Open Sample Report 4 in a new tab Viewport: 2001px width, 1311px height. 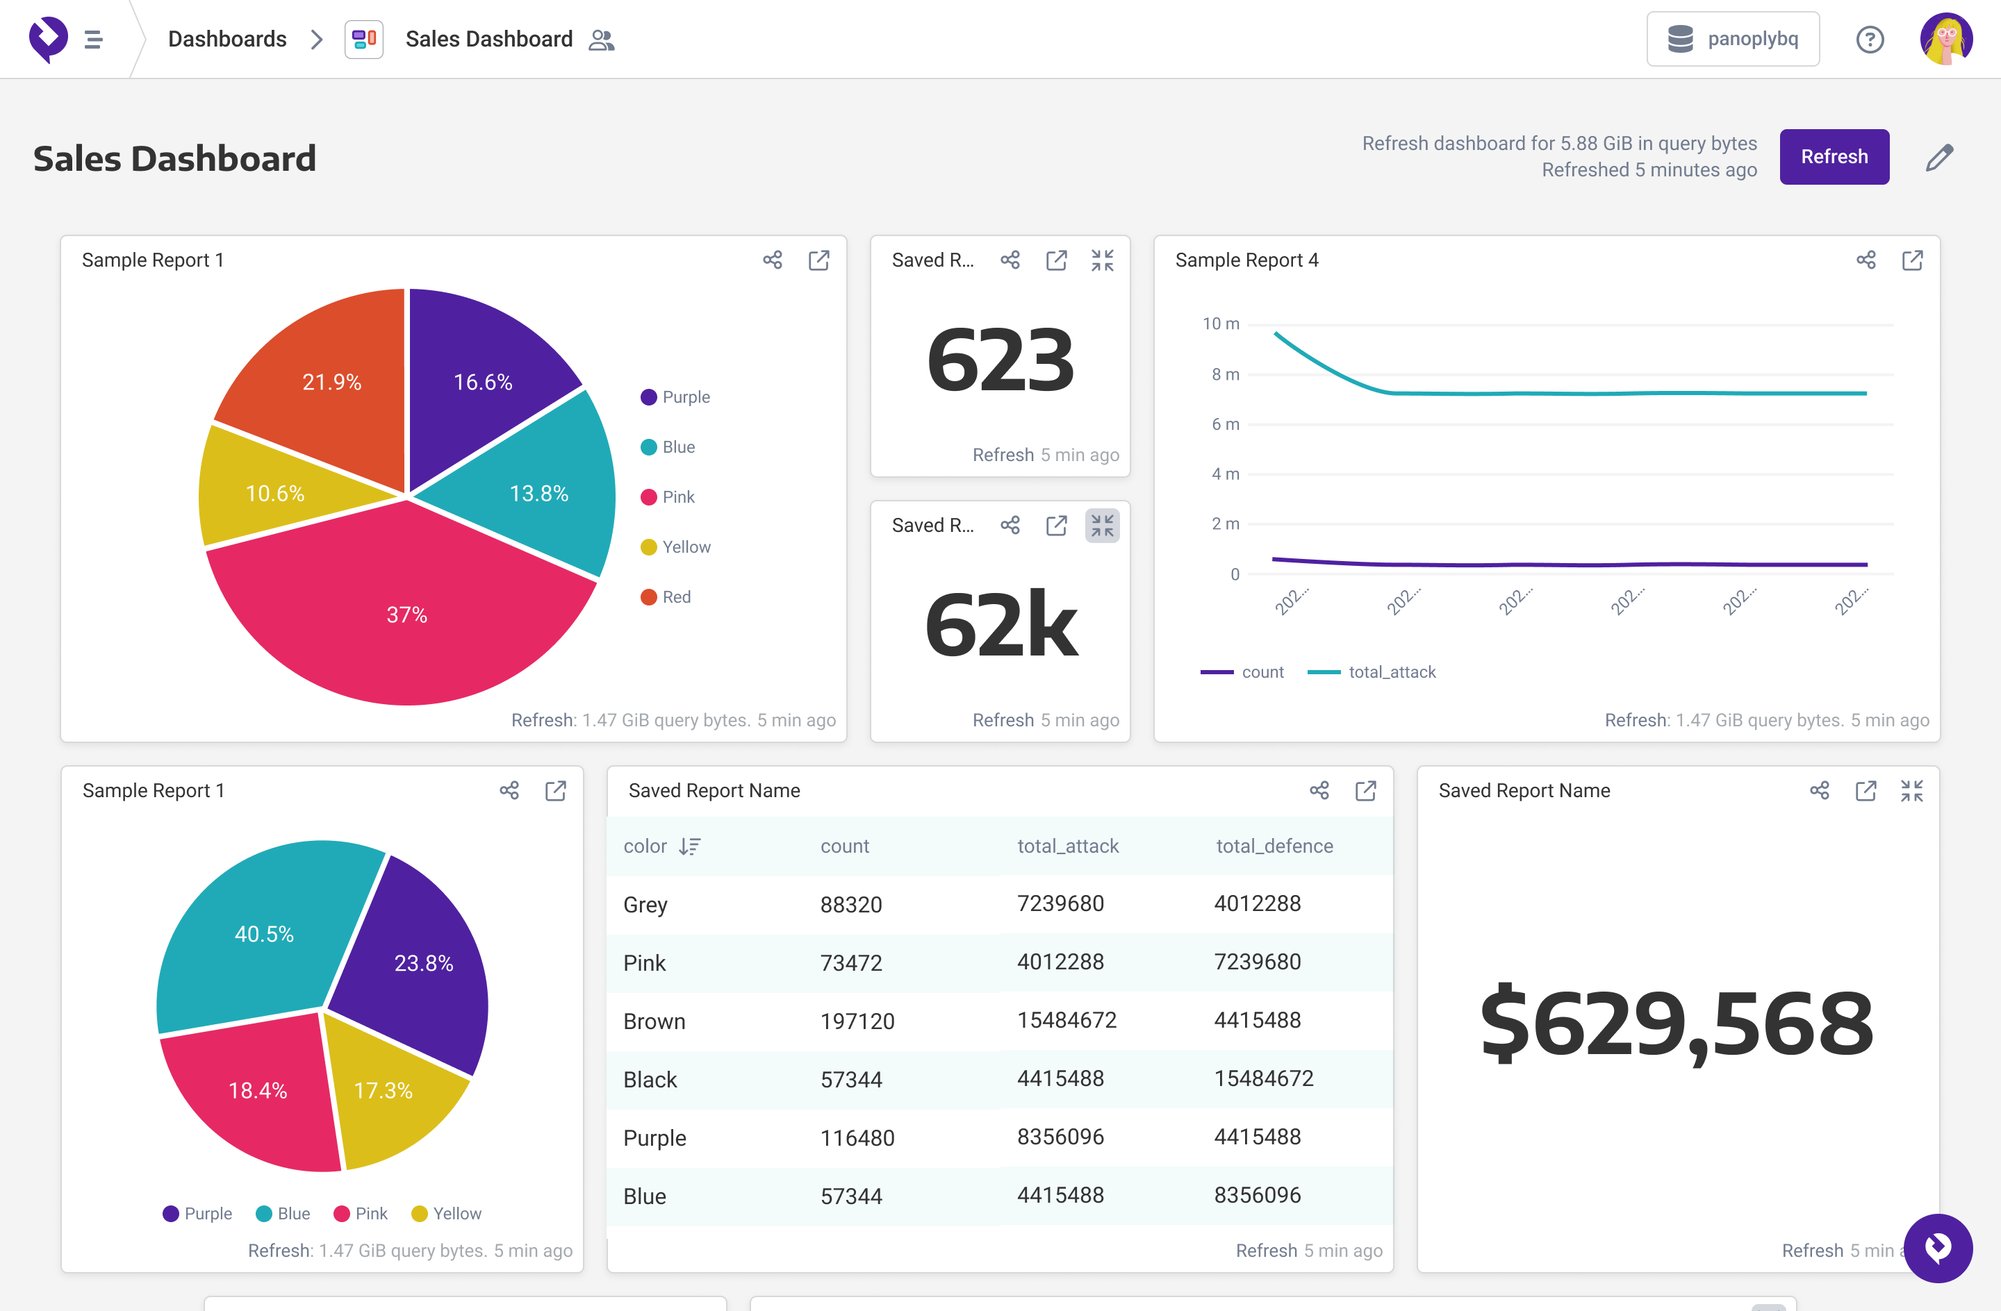[1912, 260]
